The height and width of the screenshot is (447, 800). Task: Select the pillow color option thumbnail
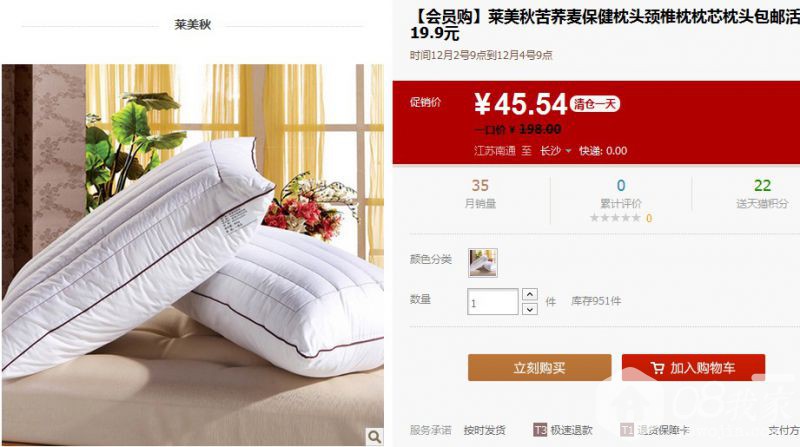(x=483, y=263)
